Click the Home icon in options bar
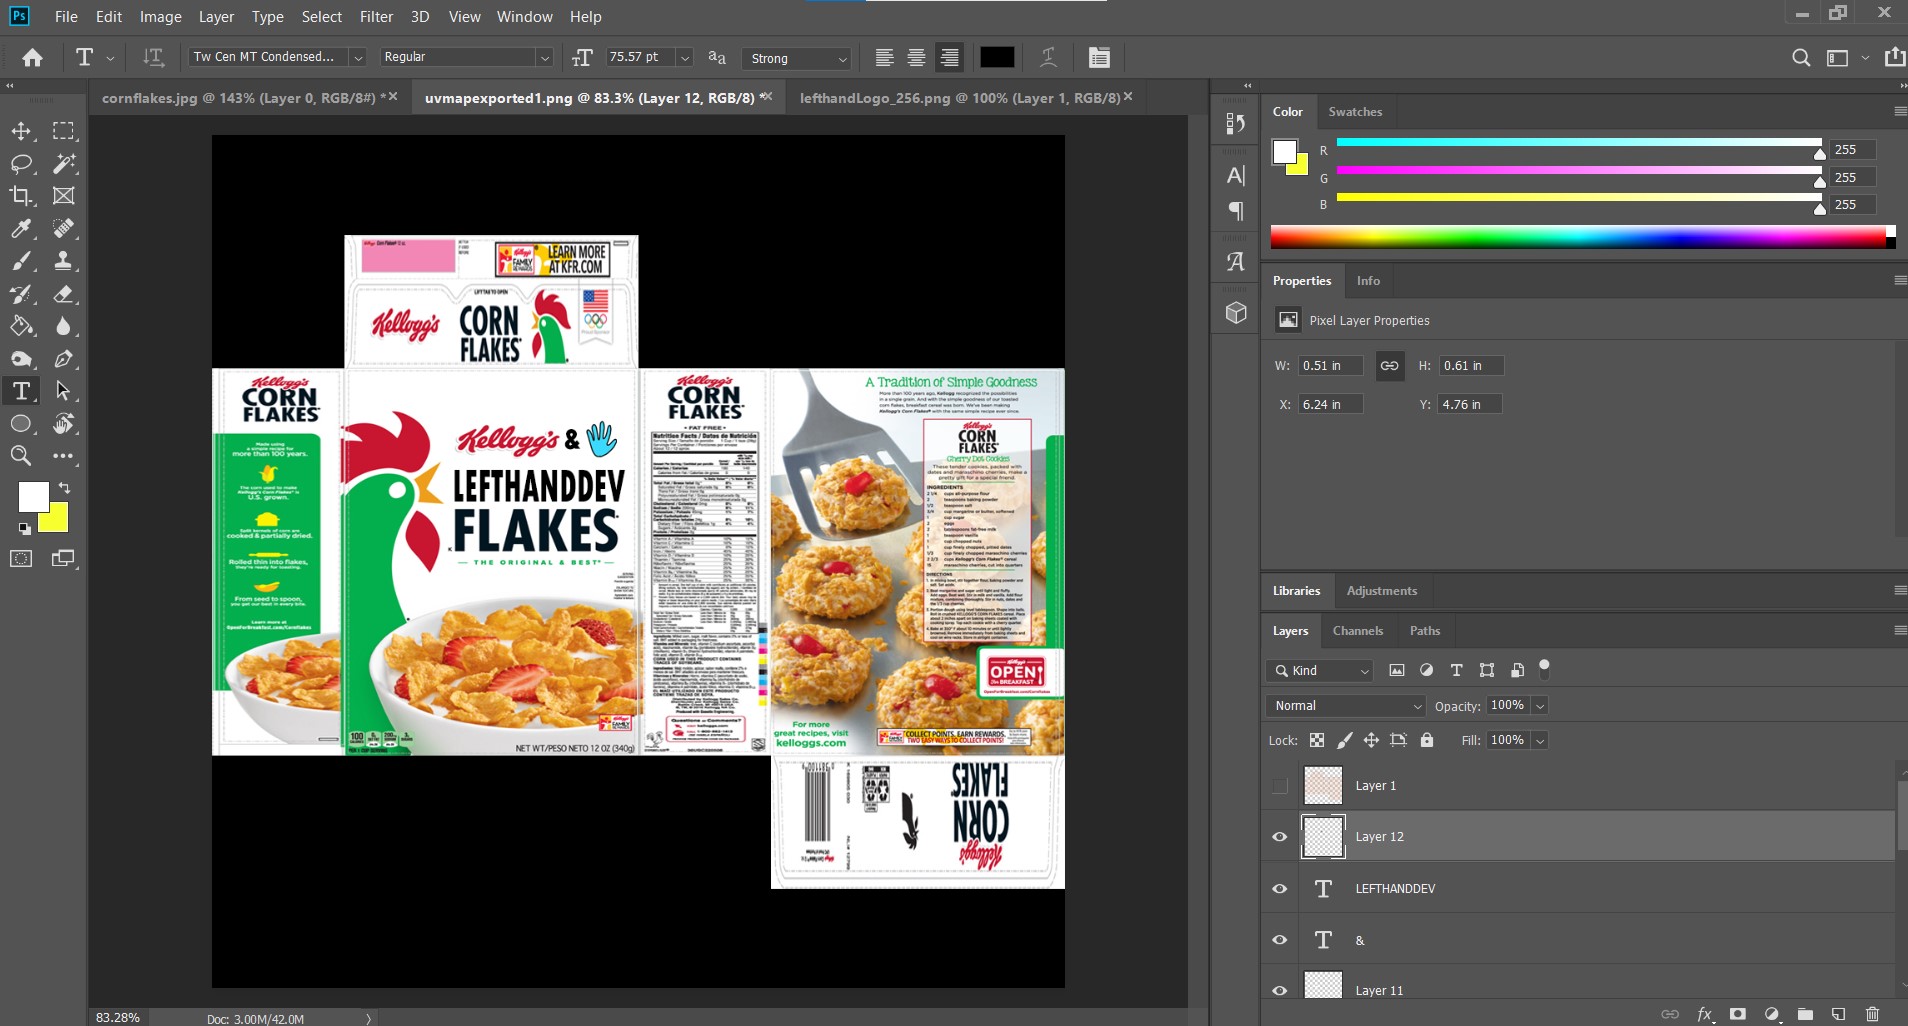 click(x=33, y=58)
